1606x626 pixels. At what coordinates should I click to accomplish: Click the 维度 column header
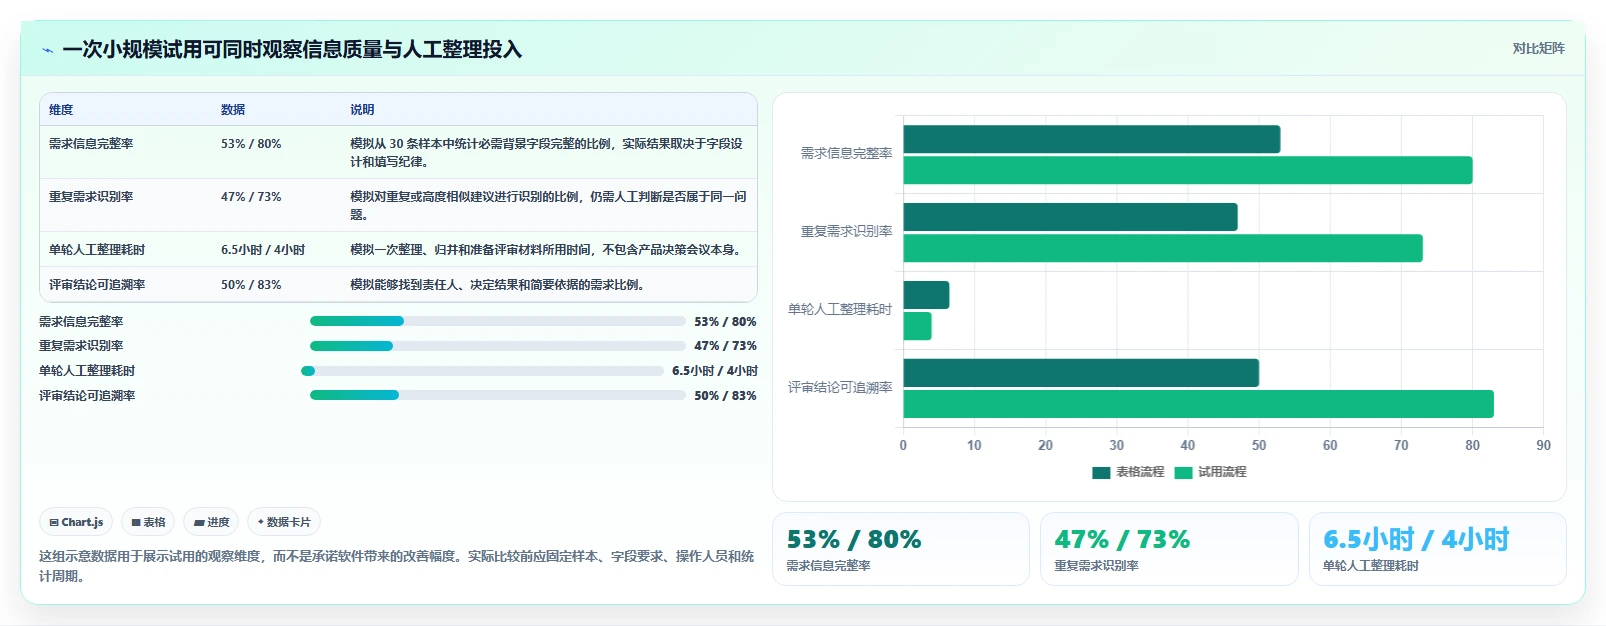point(61,110)
